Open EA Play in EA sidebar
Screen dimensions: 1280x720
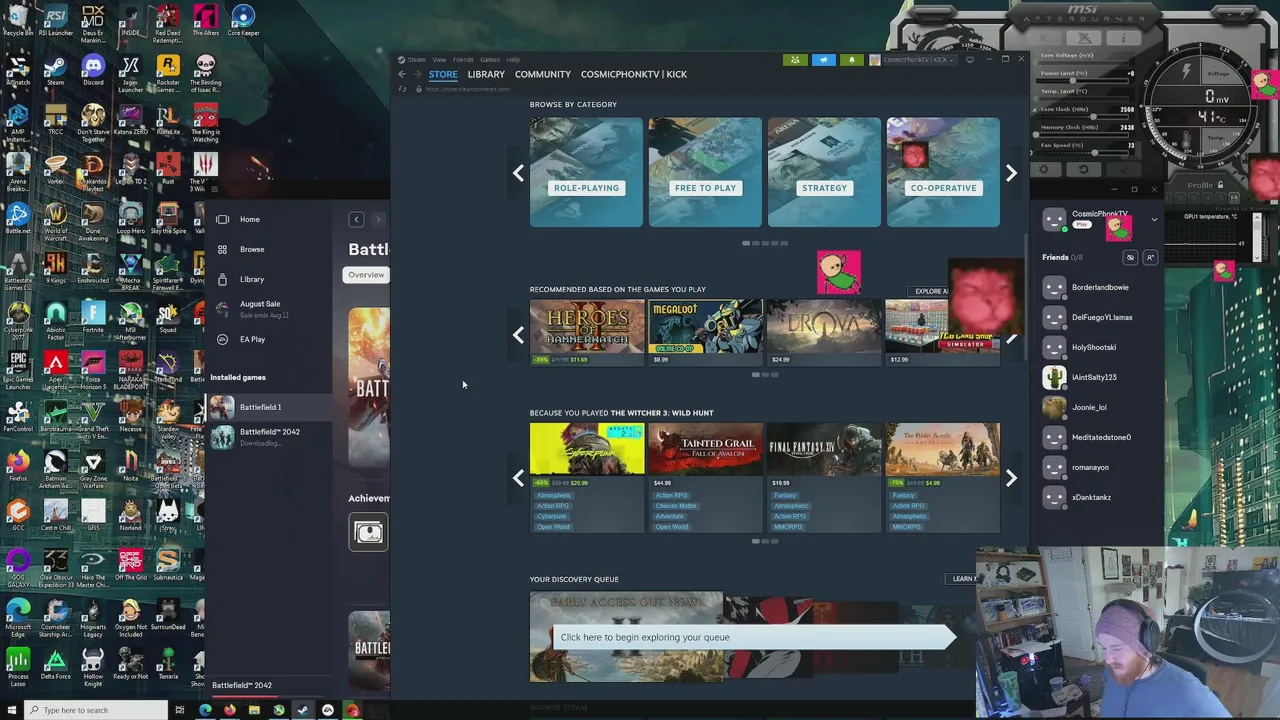point(252,339)
